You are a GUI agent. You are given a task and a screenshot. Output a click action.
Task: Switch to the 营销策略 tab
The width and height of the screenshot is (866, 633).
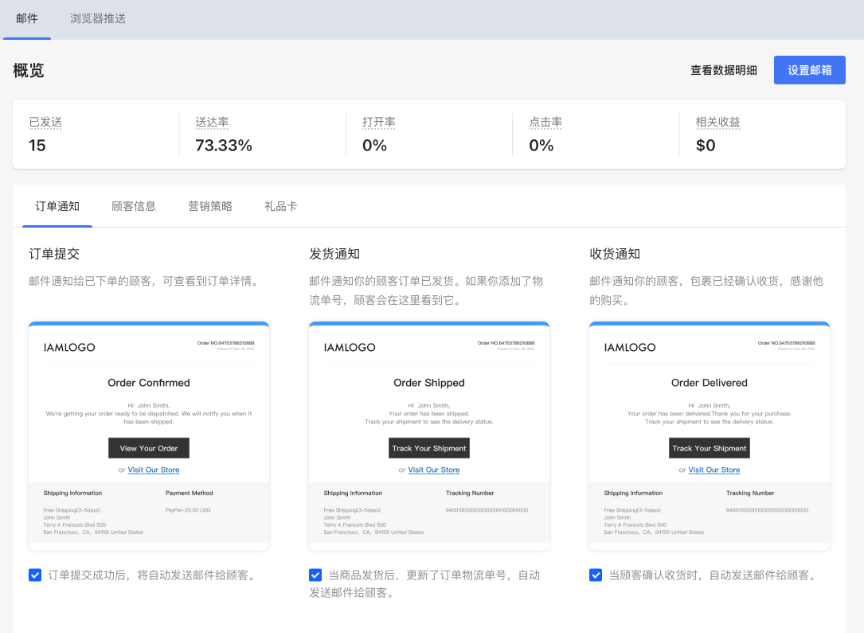[210, 207]
